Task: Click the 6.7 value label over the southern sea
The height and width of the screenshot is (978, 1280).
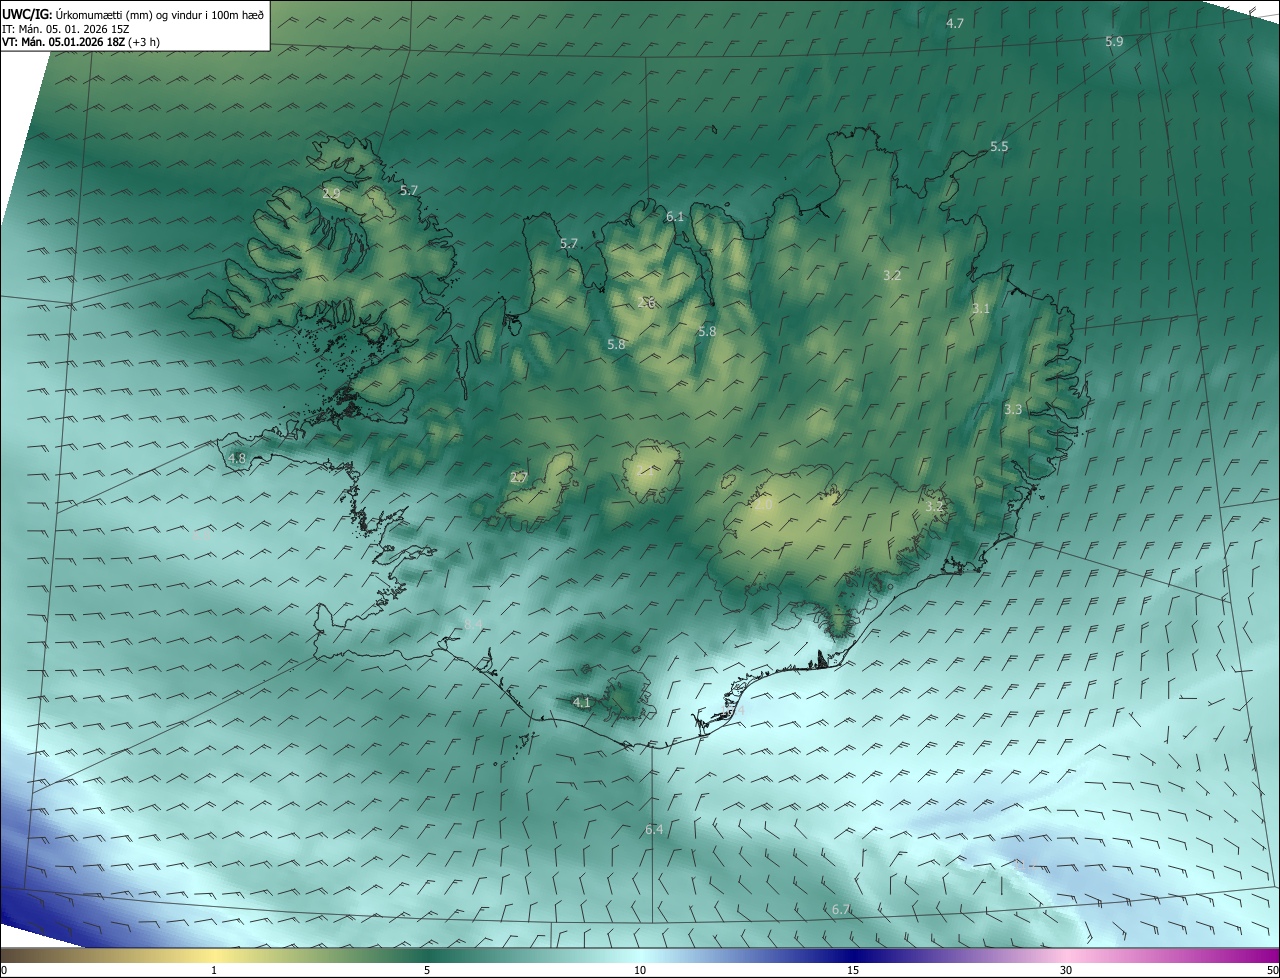Action: click(840, 909)
